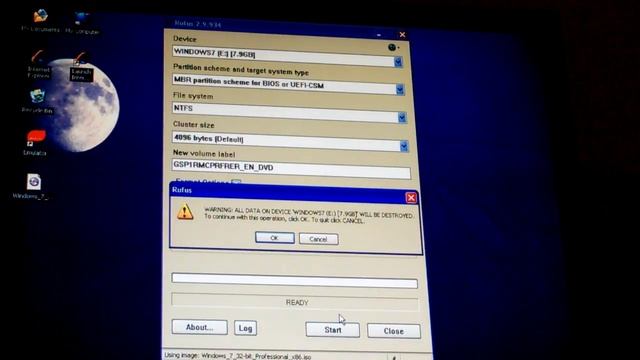Open the File system NTFS dropdown

pos(402,118)
